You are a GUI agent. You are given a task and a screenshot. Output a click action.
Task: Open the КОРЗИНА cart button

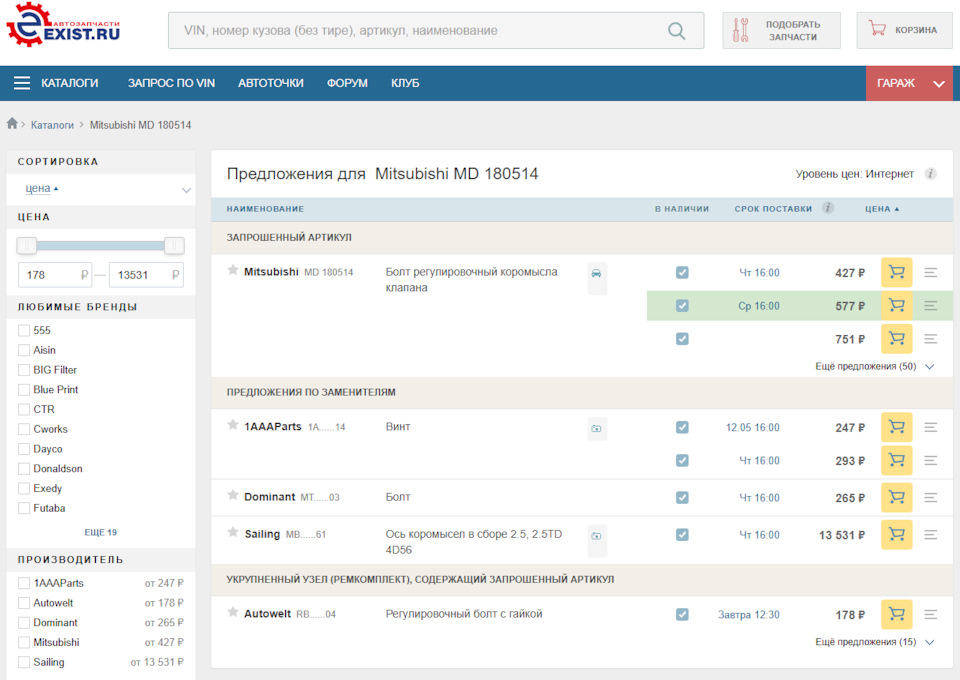point(904,31)
